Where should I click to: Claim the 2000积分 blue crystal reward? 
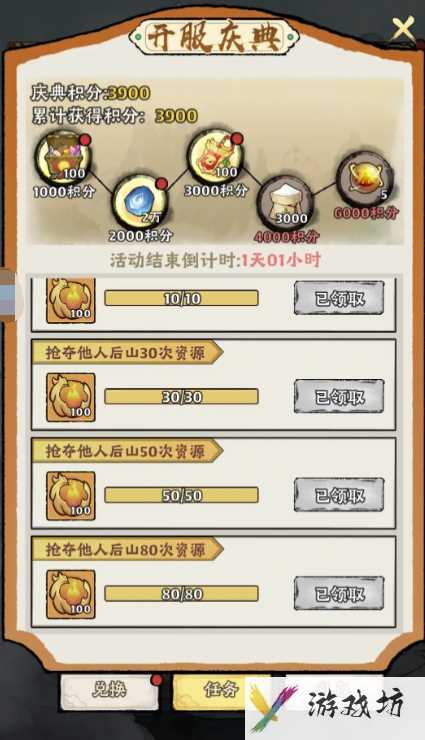(140, 202)
